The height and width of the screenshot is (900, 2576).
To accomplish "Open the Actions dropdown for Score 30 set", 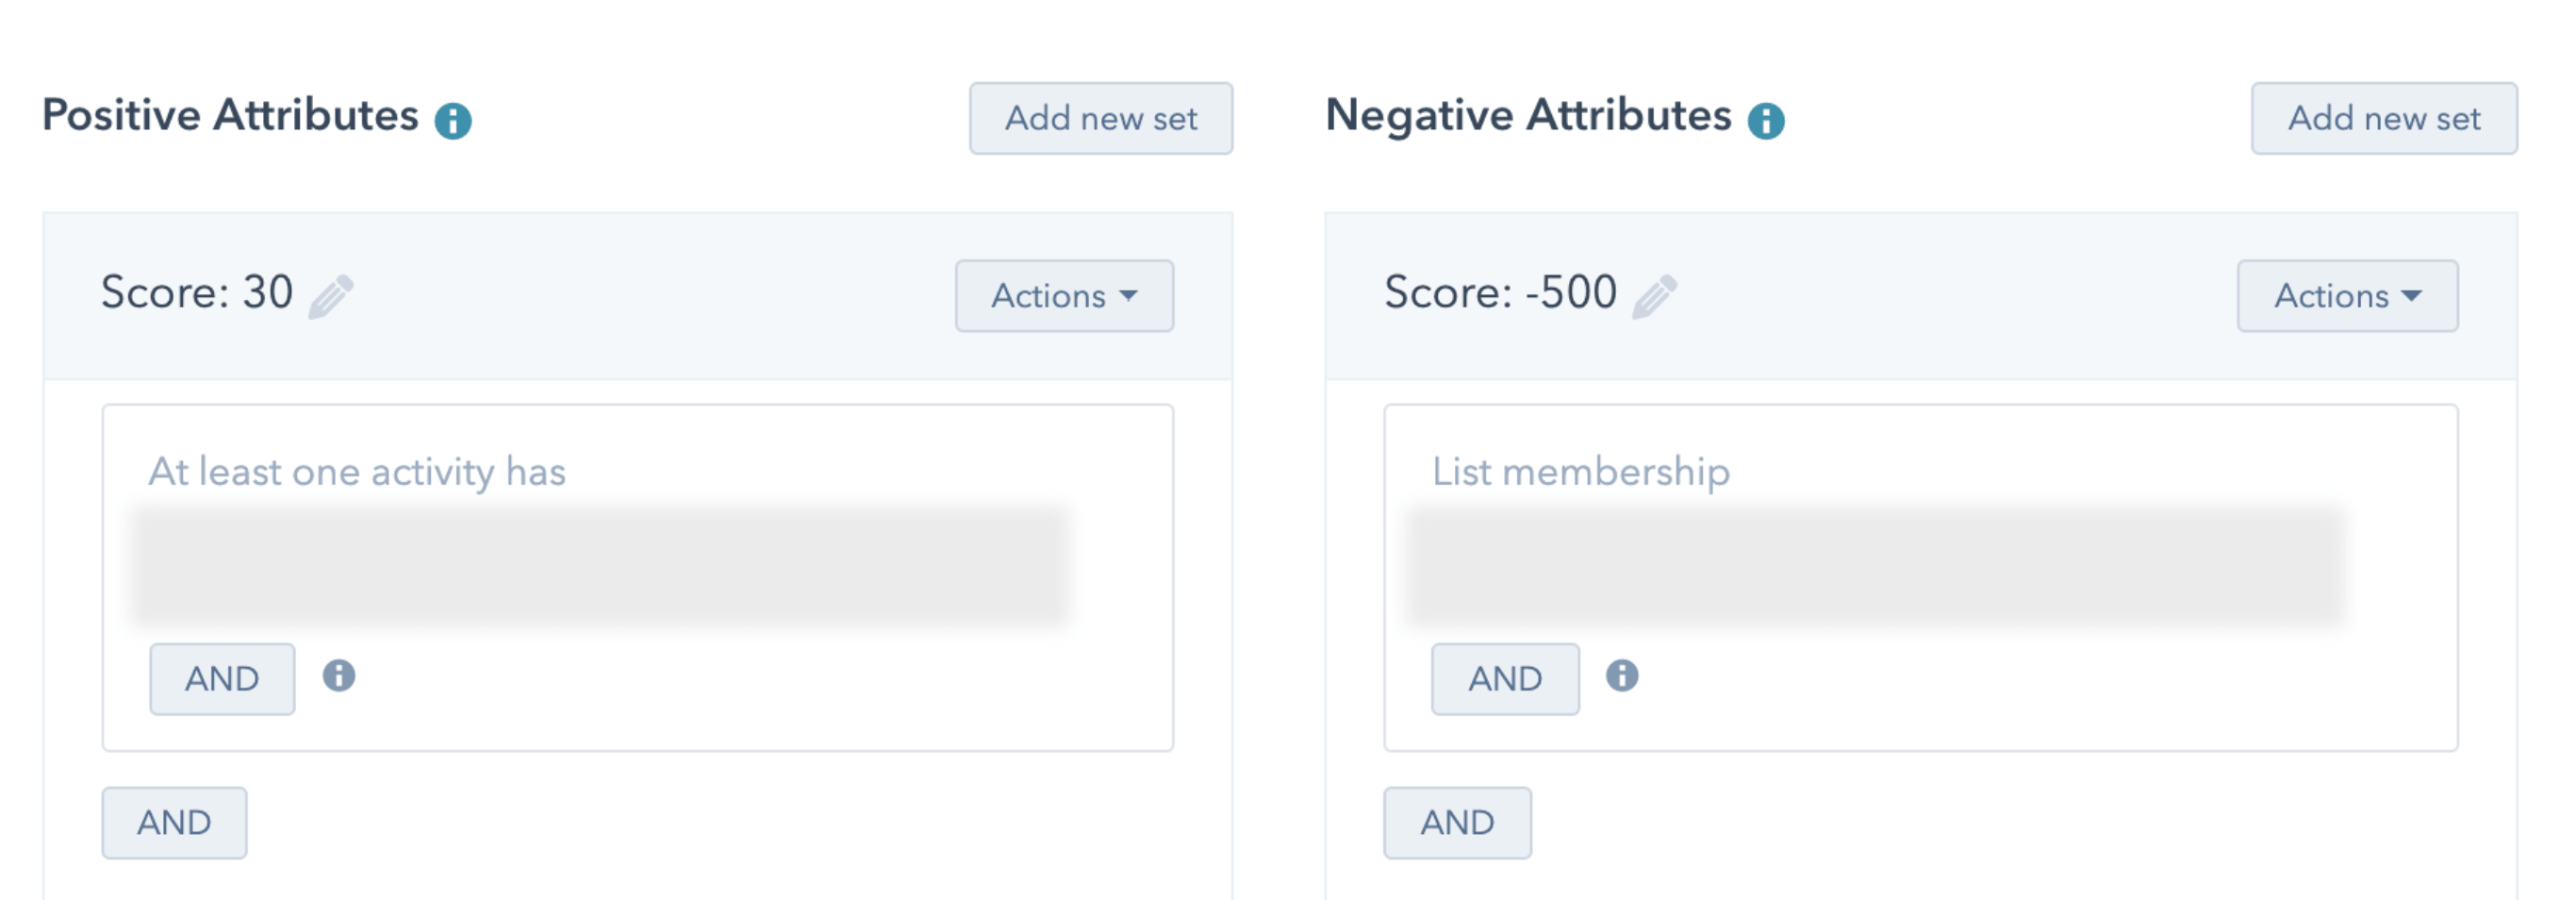I will click(x=1064, y=296).
